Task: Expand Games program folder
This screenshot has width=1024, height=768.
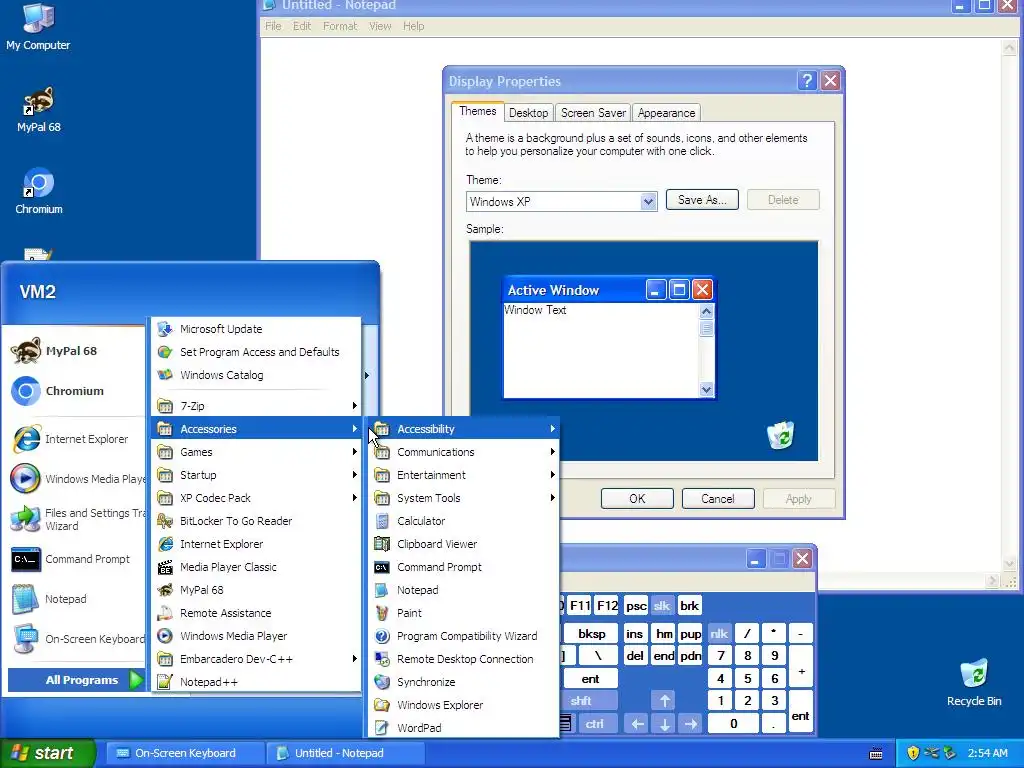Action: (257, 452)
